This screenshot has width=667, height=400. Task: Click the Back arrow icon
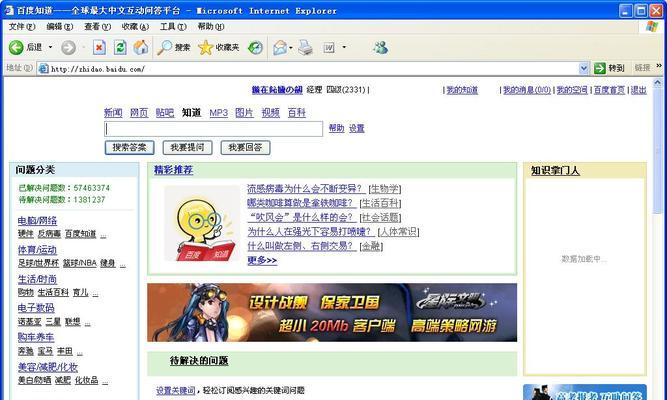tap(16, 47)
